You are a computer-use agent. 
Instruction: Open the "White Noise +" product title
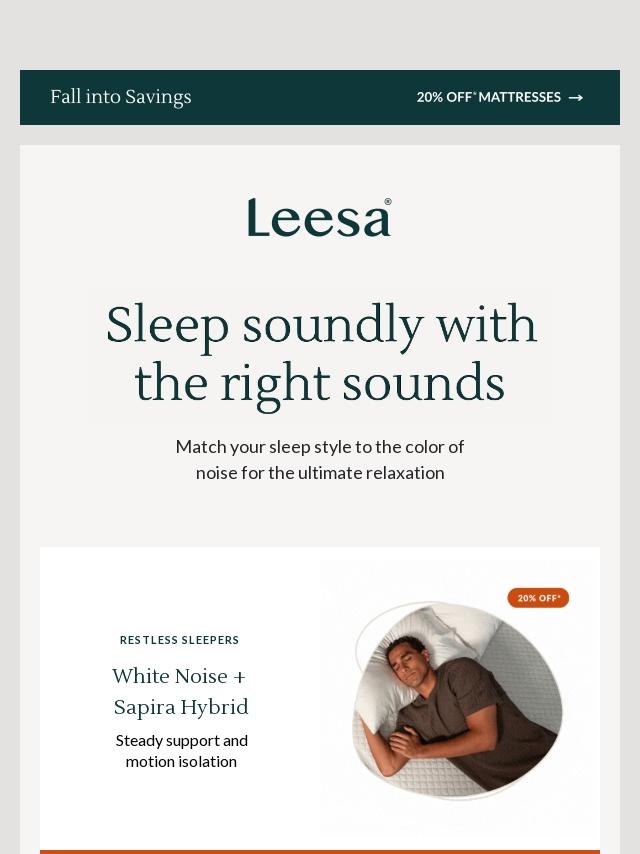179,677
